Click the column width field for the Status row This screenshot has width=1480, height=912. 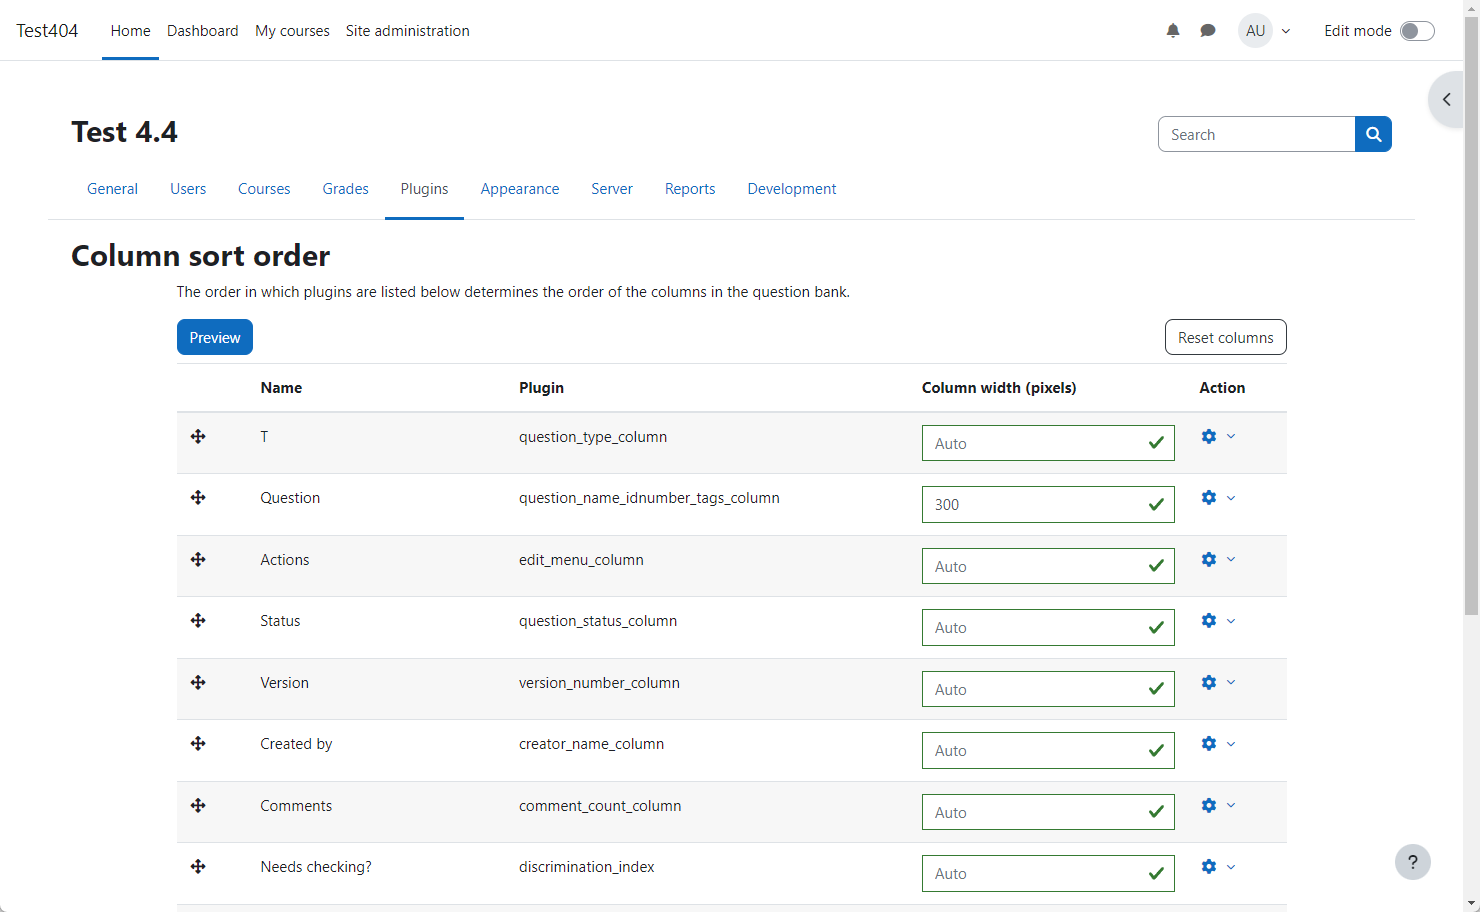click(x=1048, y=627)
